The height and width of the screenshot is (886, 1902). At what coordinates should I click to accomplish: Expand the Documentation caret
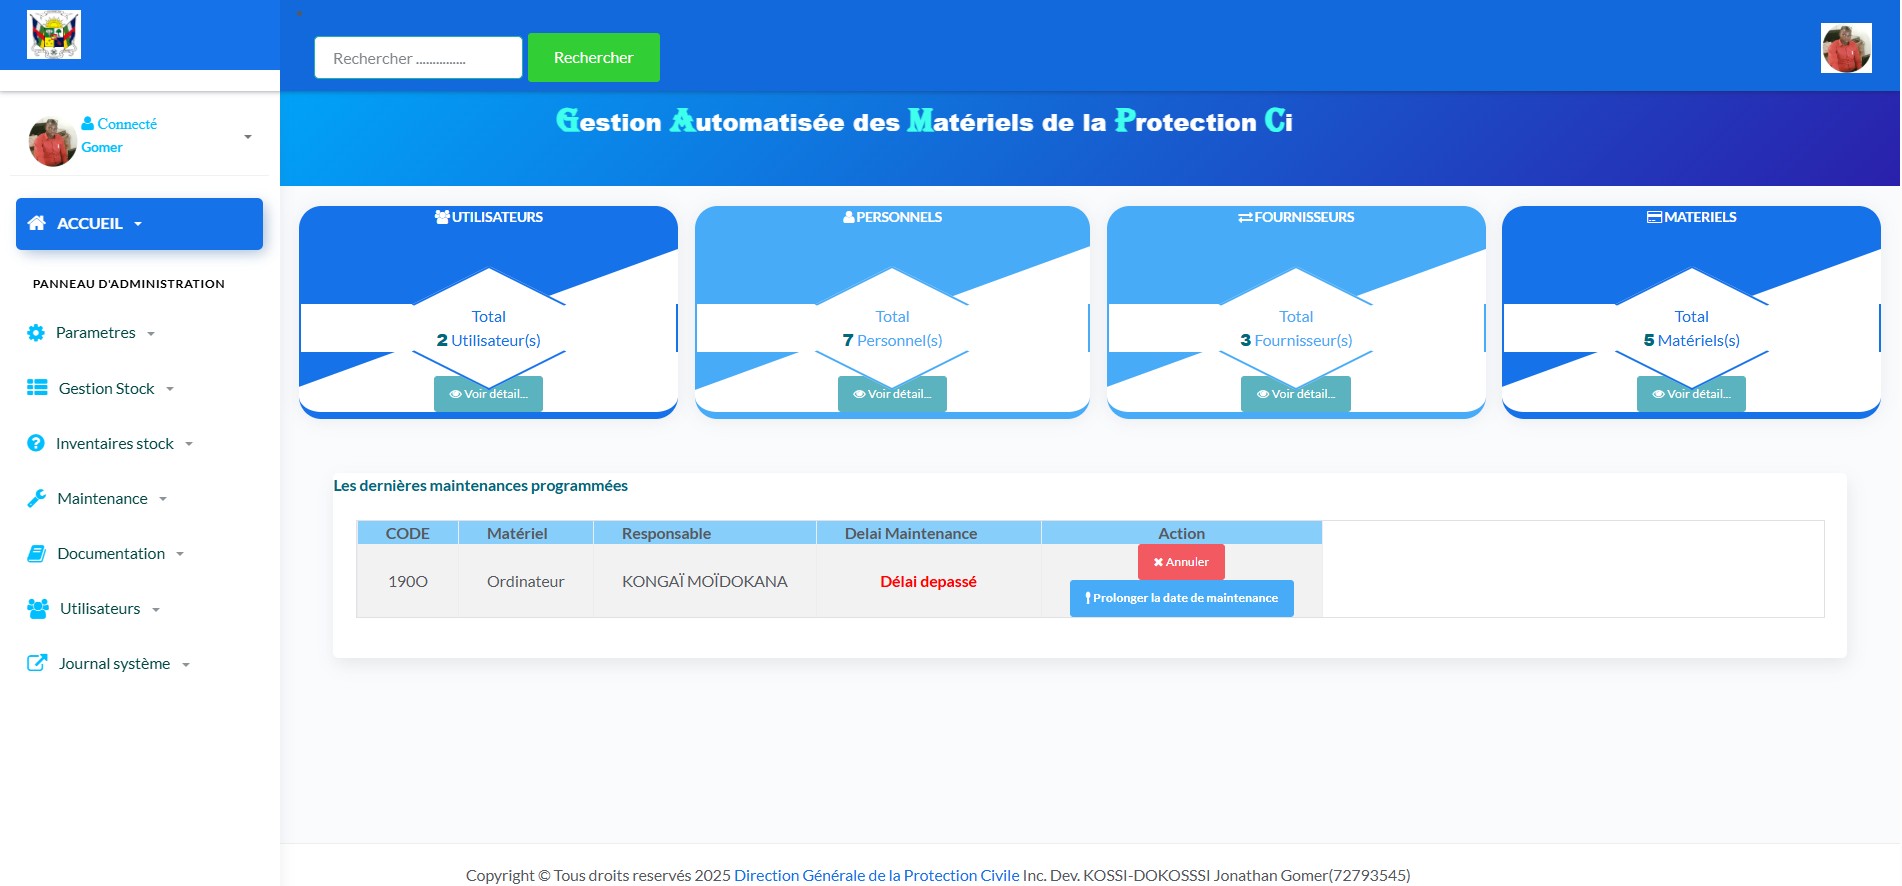(180, 554)
